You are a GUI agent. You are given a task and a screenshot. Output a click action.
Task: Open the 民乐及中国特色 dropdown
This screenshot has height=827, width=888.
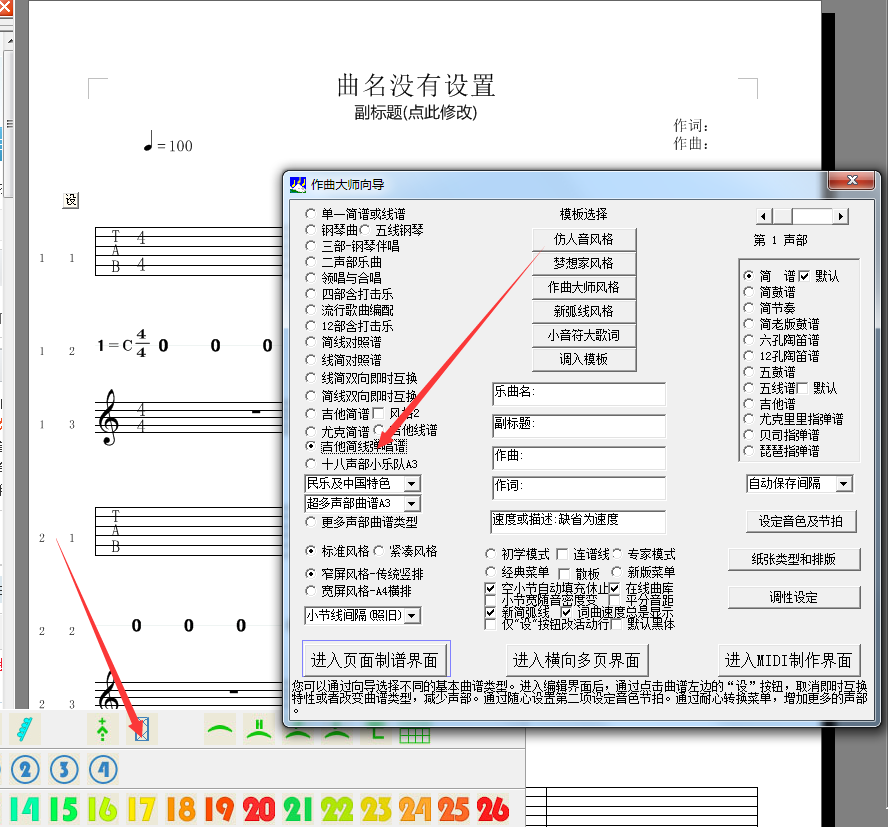(x=412, y=484)
